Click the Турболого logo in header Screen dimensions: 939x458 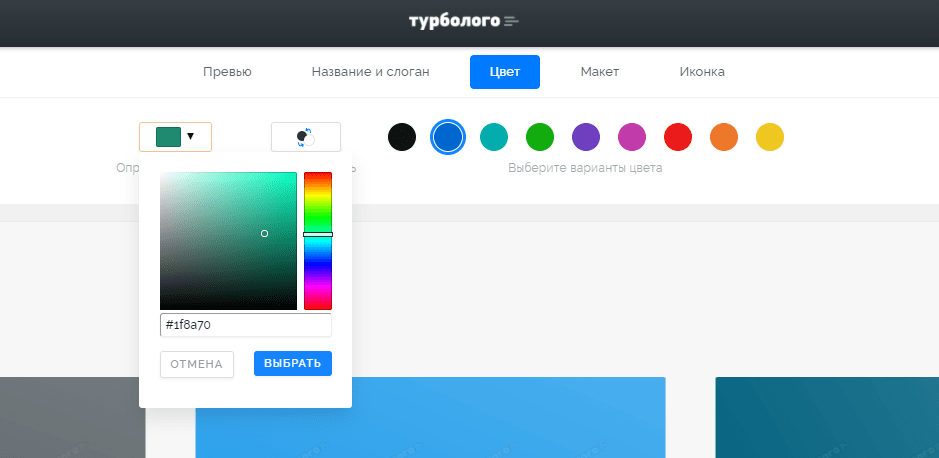pos(464,22)
